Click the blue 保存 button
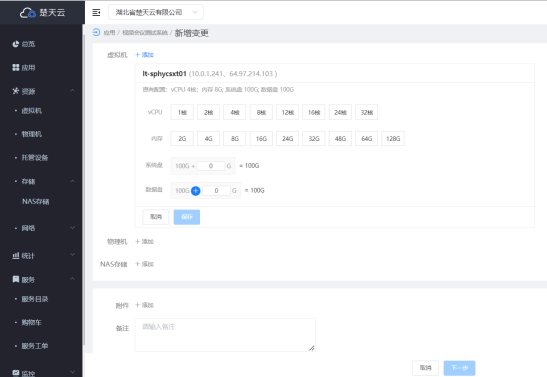The image size is (547, 377). 187,217
